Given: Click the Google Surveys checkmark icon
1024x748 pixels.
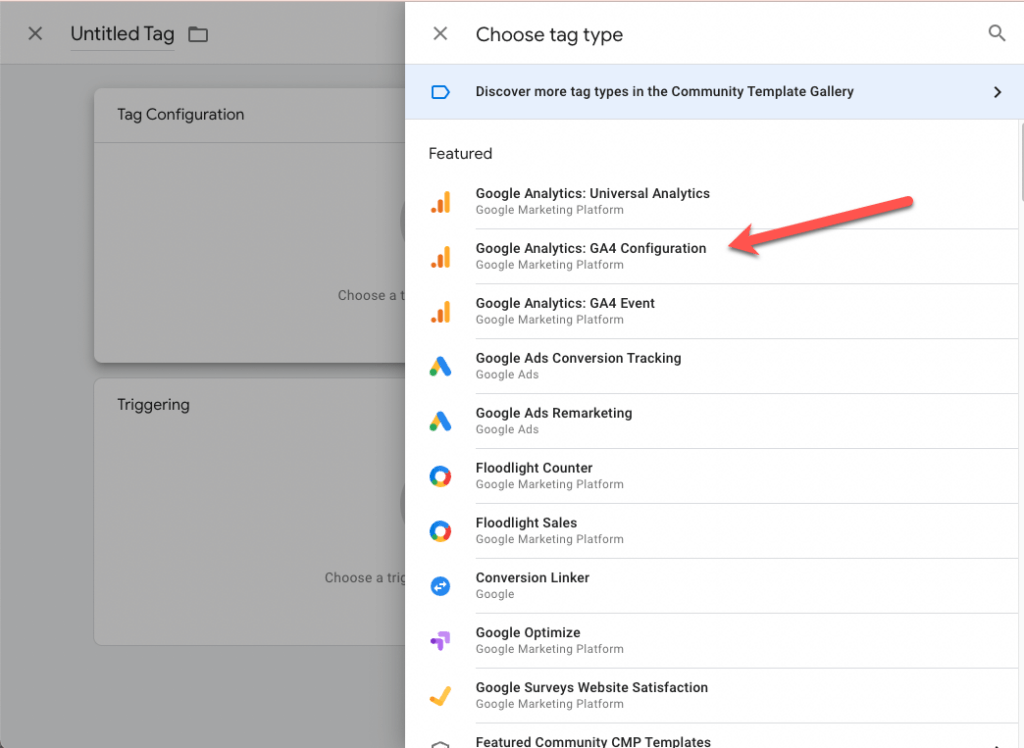Looking at the screenshot, I should (x=441, y=695).
